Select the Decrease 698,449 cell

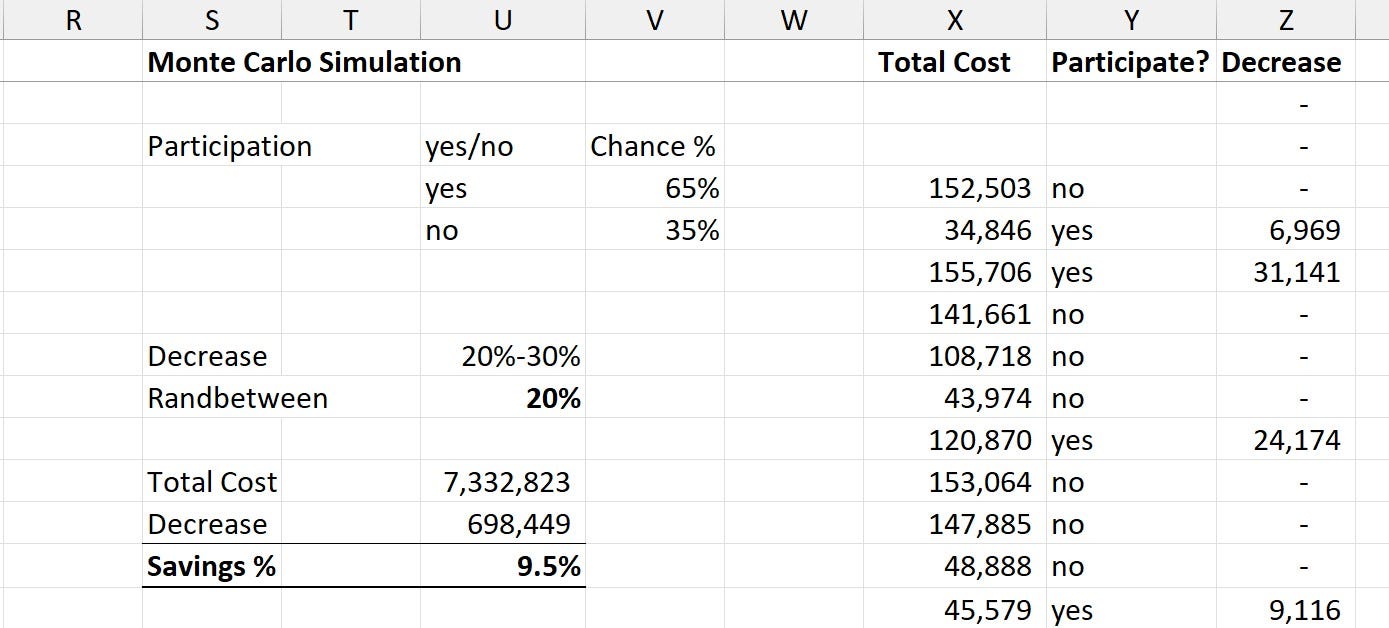click(x=503, y=524)
